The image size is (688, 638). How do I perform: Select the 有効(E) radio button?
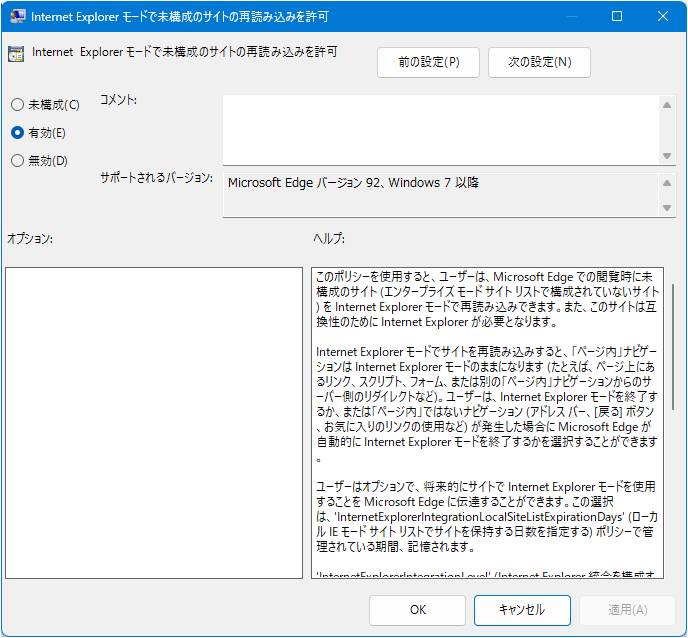pyautogui.click(x=17, y=132)
